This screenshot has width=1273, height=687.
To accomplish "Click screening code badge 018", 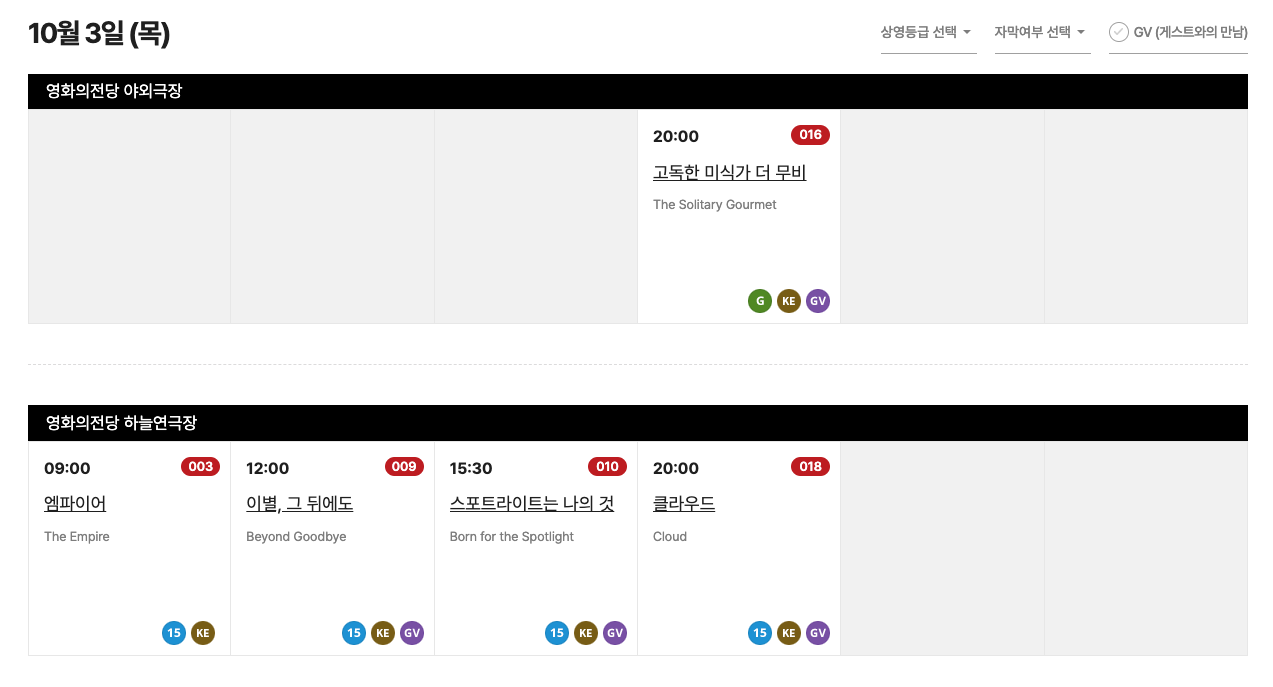I will [810, 467].
